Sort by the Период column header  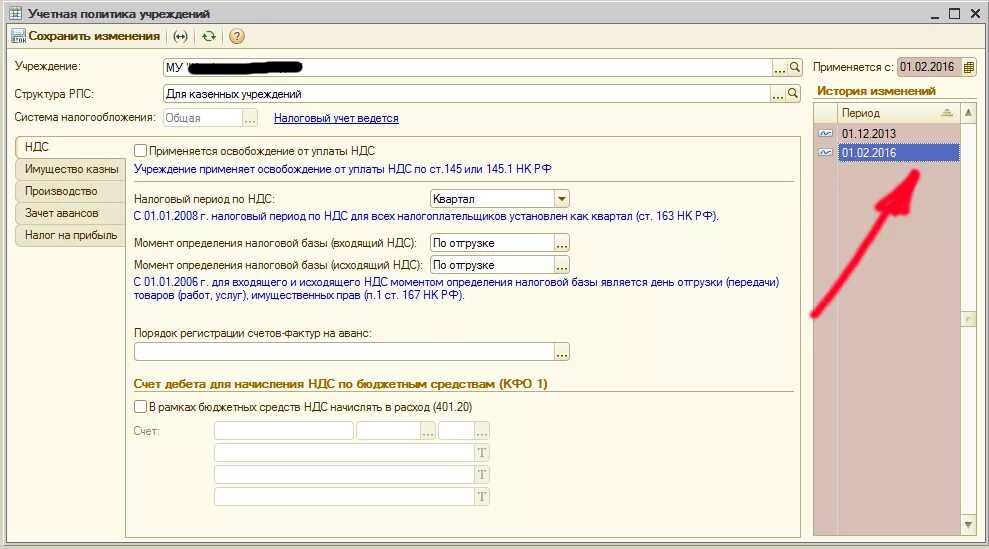click(x=899, y=113)
